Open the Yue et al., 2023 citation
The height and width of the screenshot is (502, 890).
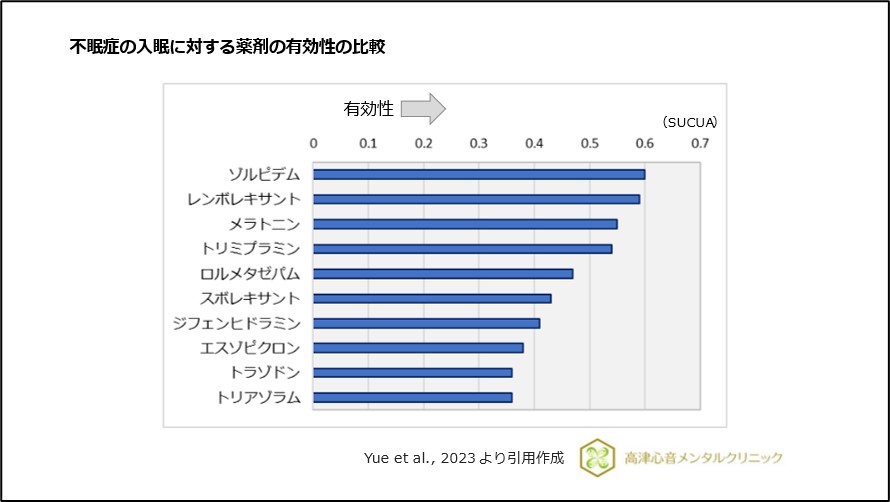(464, 458)
